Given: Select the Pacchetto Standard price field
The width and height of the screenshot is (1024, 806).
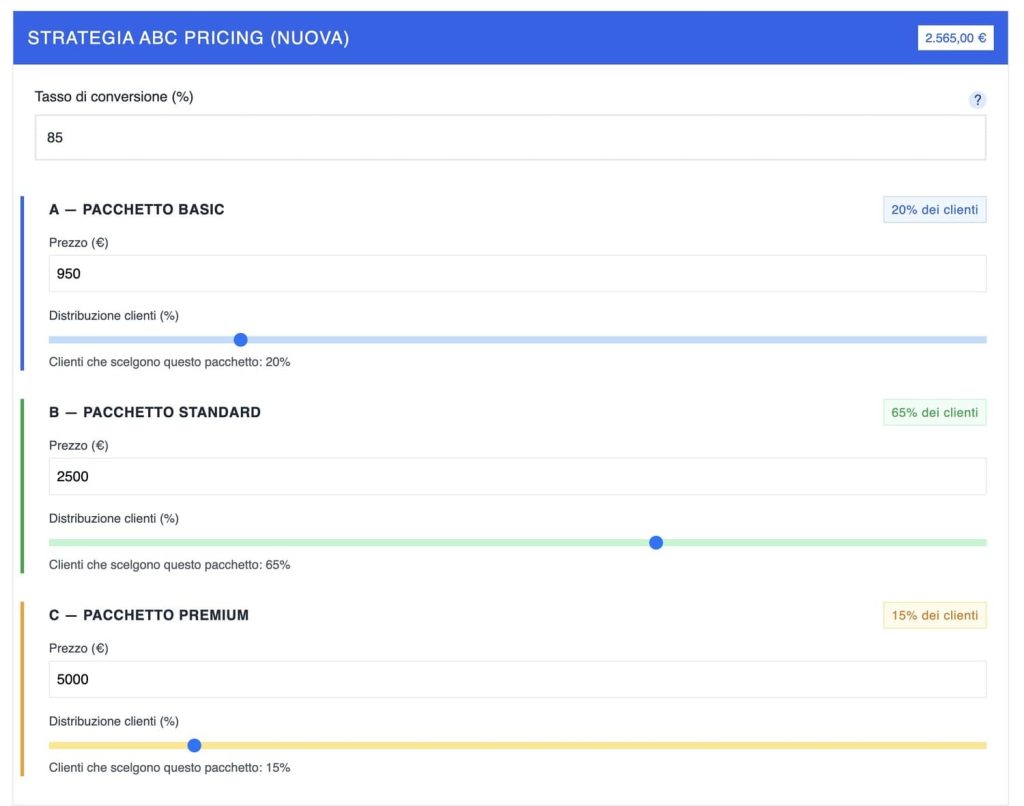Looking at the screenshot, I should [517, 476].
